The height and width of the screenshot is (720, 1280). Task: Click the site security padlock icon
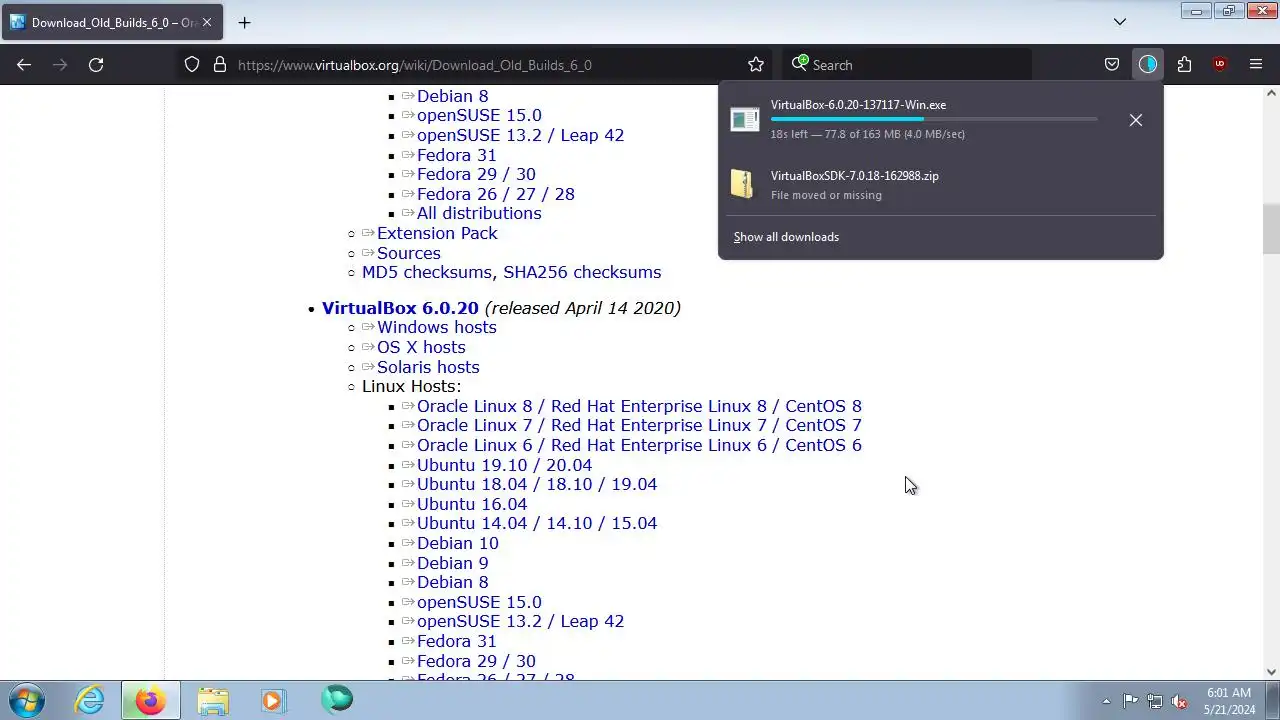[x=220, y=65]
